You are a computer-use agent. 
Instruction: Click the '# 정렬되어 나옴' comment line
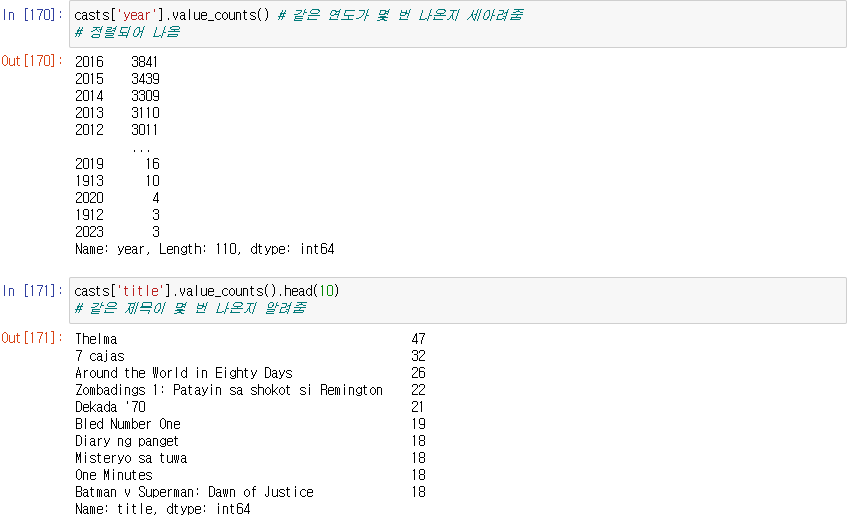pos(127,32)
